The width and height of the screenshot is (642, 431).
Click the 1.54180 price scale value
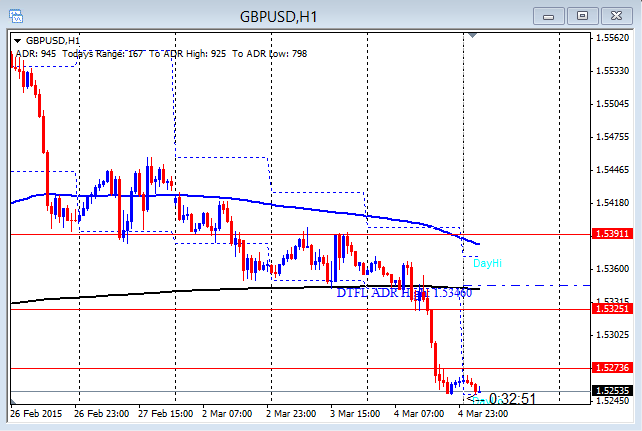pos(613,203)
